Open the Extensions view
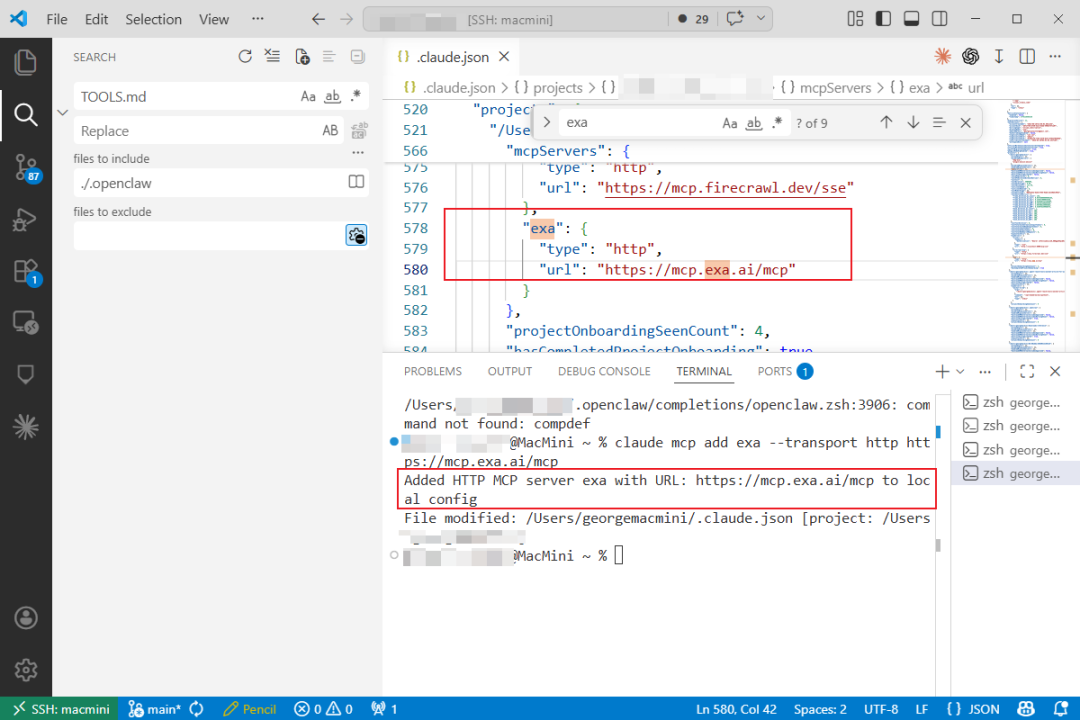Viewport: 1080px width, 720px height. 25,271
